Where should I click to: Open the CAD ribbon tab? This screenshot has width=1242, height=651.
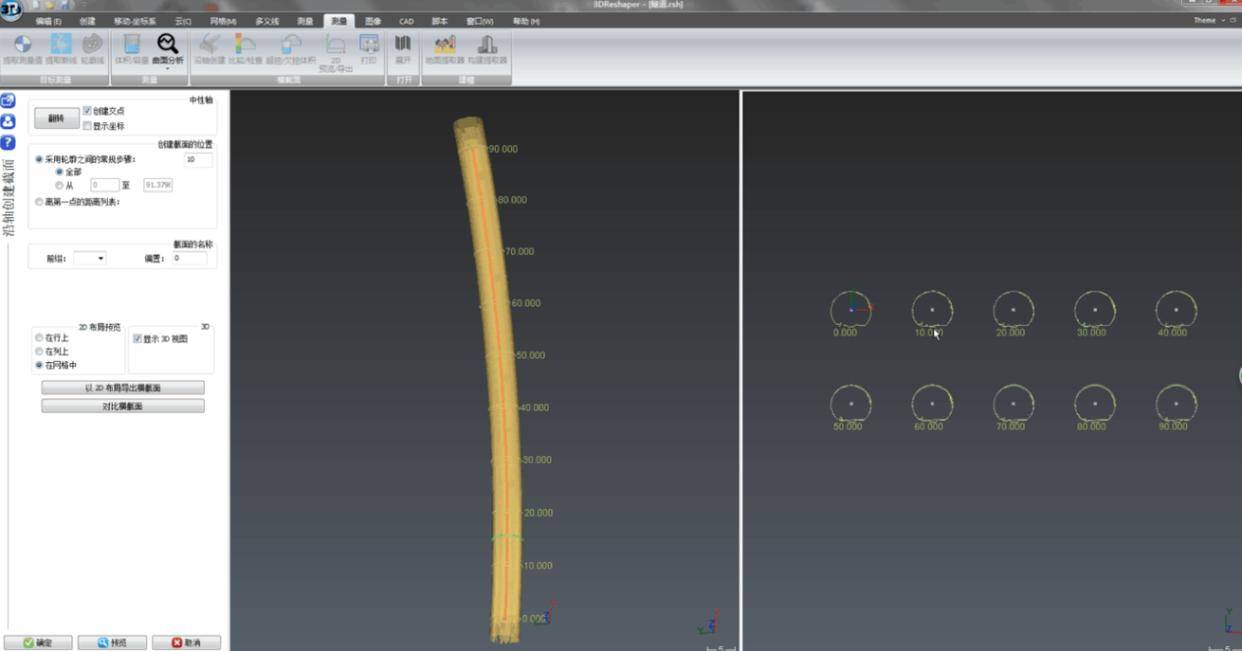click(406, 21)
